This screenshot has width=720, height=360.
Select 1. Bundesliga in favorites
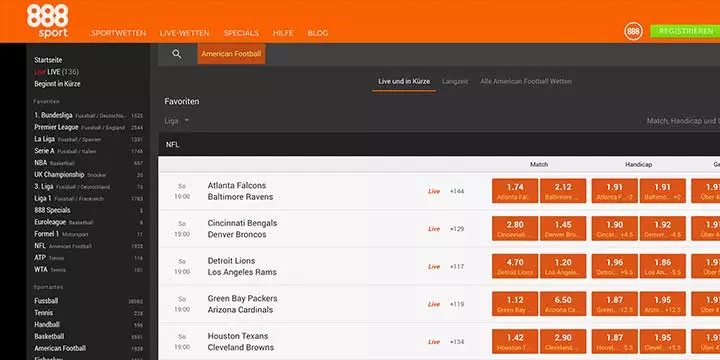coord(89,115)
